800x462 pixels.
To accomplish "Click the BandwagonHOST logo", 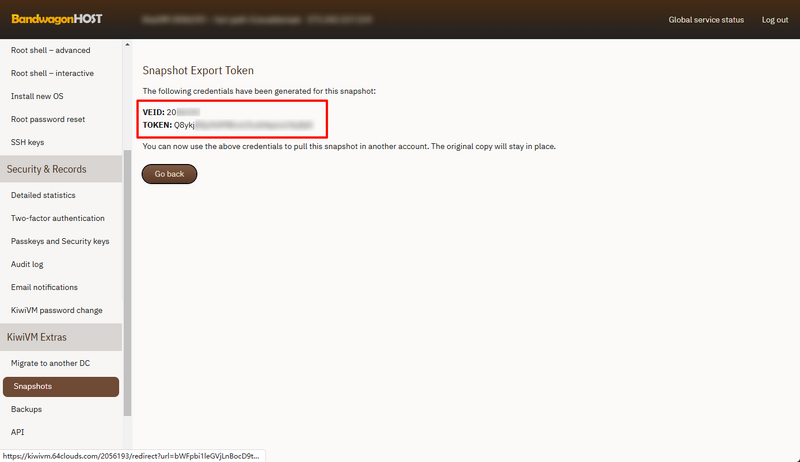I will point(56,19).
